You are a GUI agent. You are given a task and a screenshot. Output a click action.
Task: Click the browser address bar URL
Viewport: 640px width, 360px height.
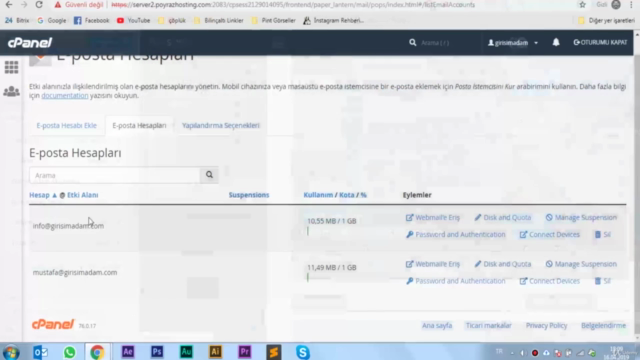(x=293, y=5)
